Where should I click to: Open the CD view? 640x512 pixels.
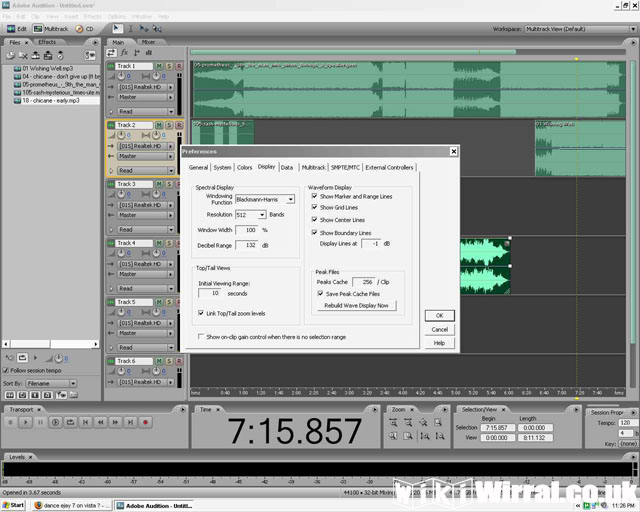[84, 29]
